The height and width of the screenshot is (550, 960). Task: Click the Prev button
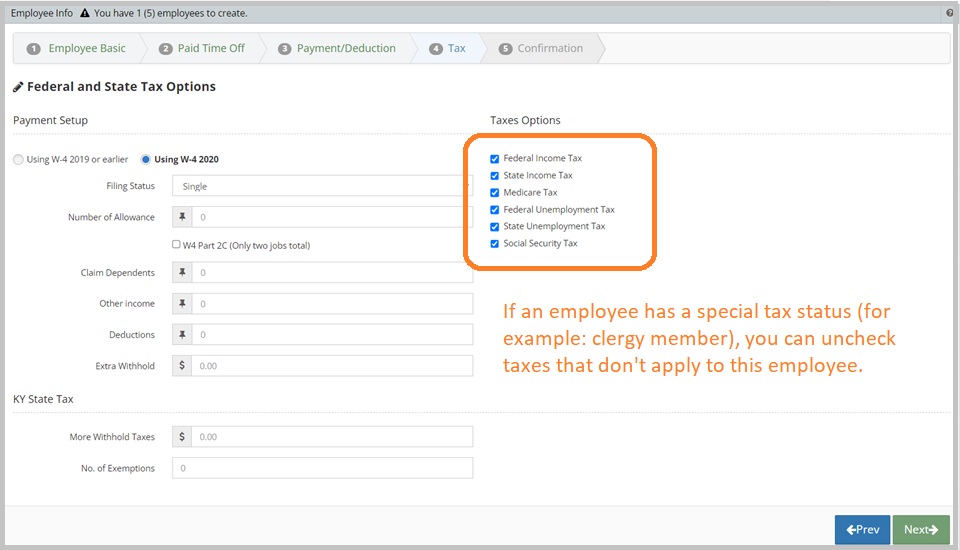tap(862, 530)
